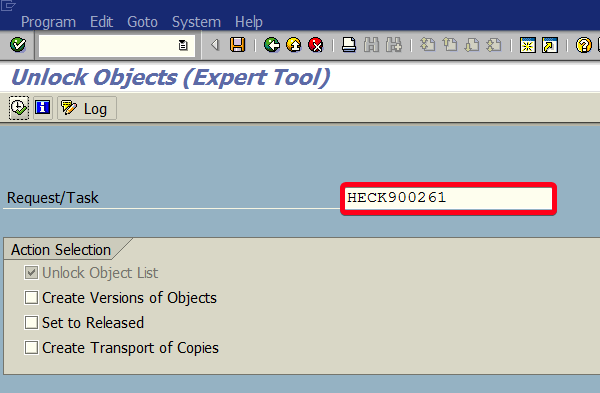This screenshot has height=393, width=600.
Task: Click the green Back arrow icon
Action: point(272,45)
